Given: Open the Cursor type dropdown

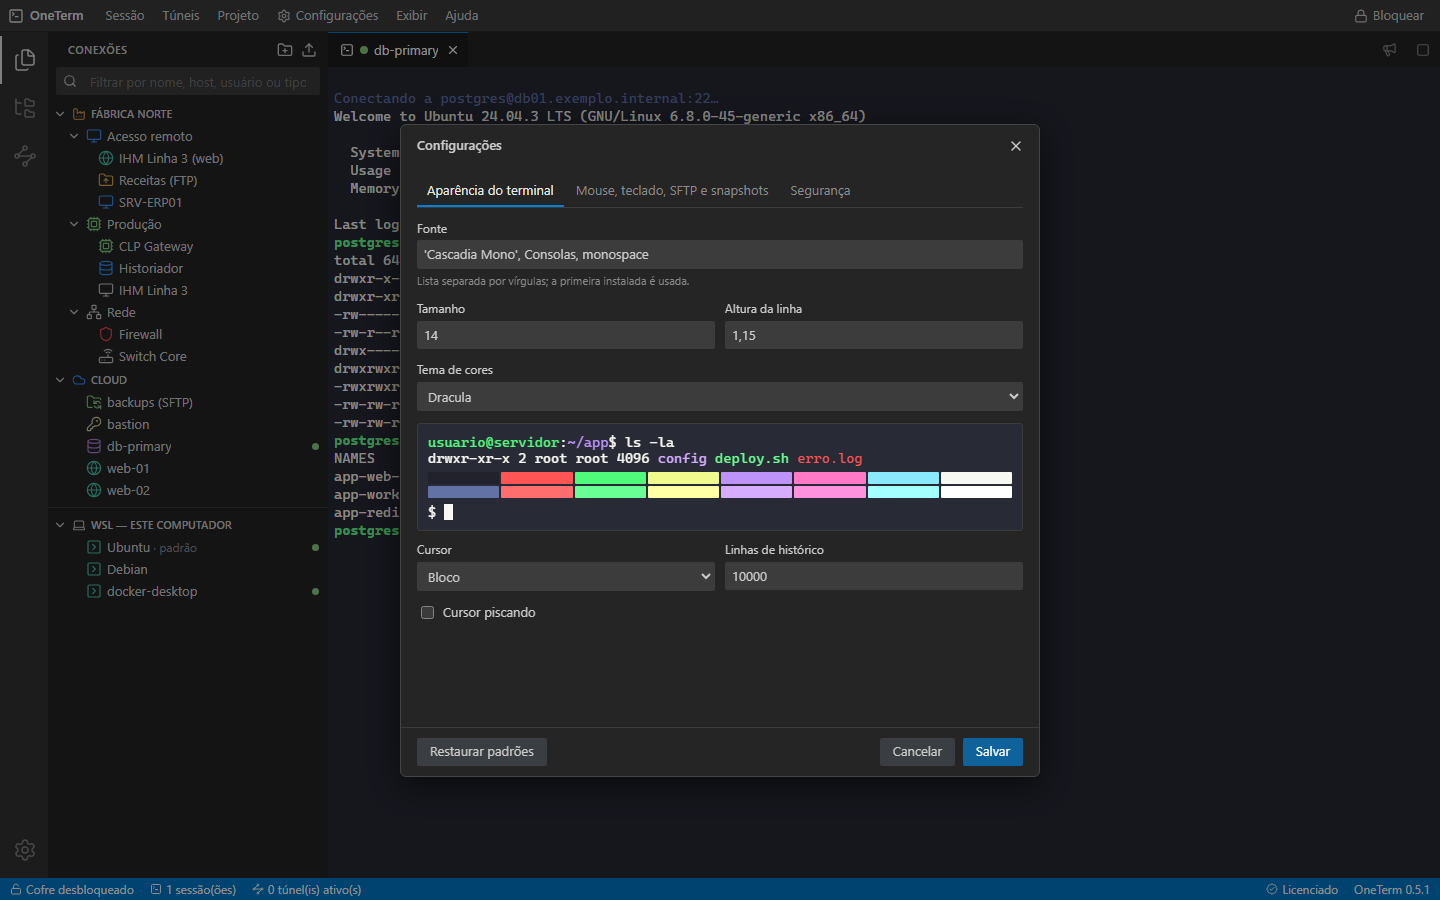Looking at the screenshot, I should tap(566, 577).
